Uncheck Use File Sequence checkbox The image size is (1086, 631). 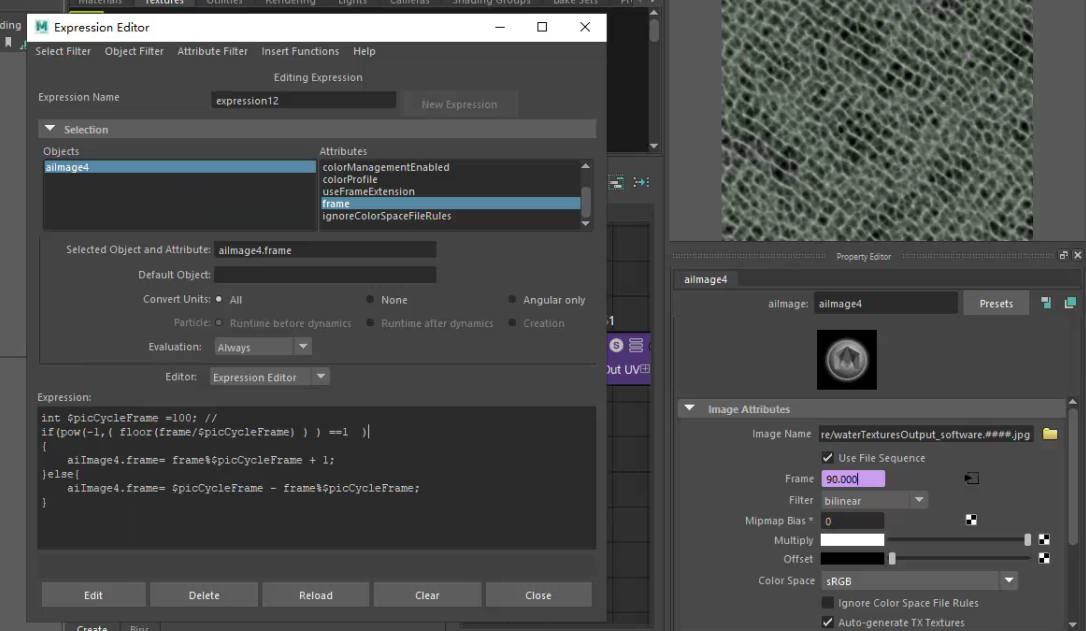[x=828, y=458]
